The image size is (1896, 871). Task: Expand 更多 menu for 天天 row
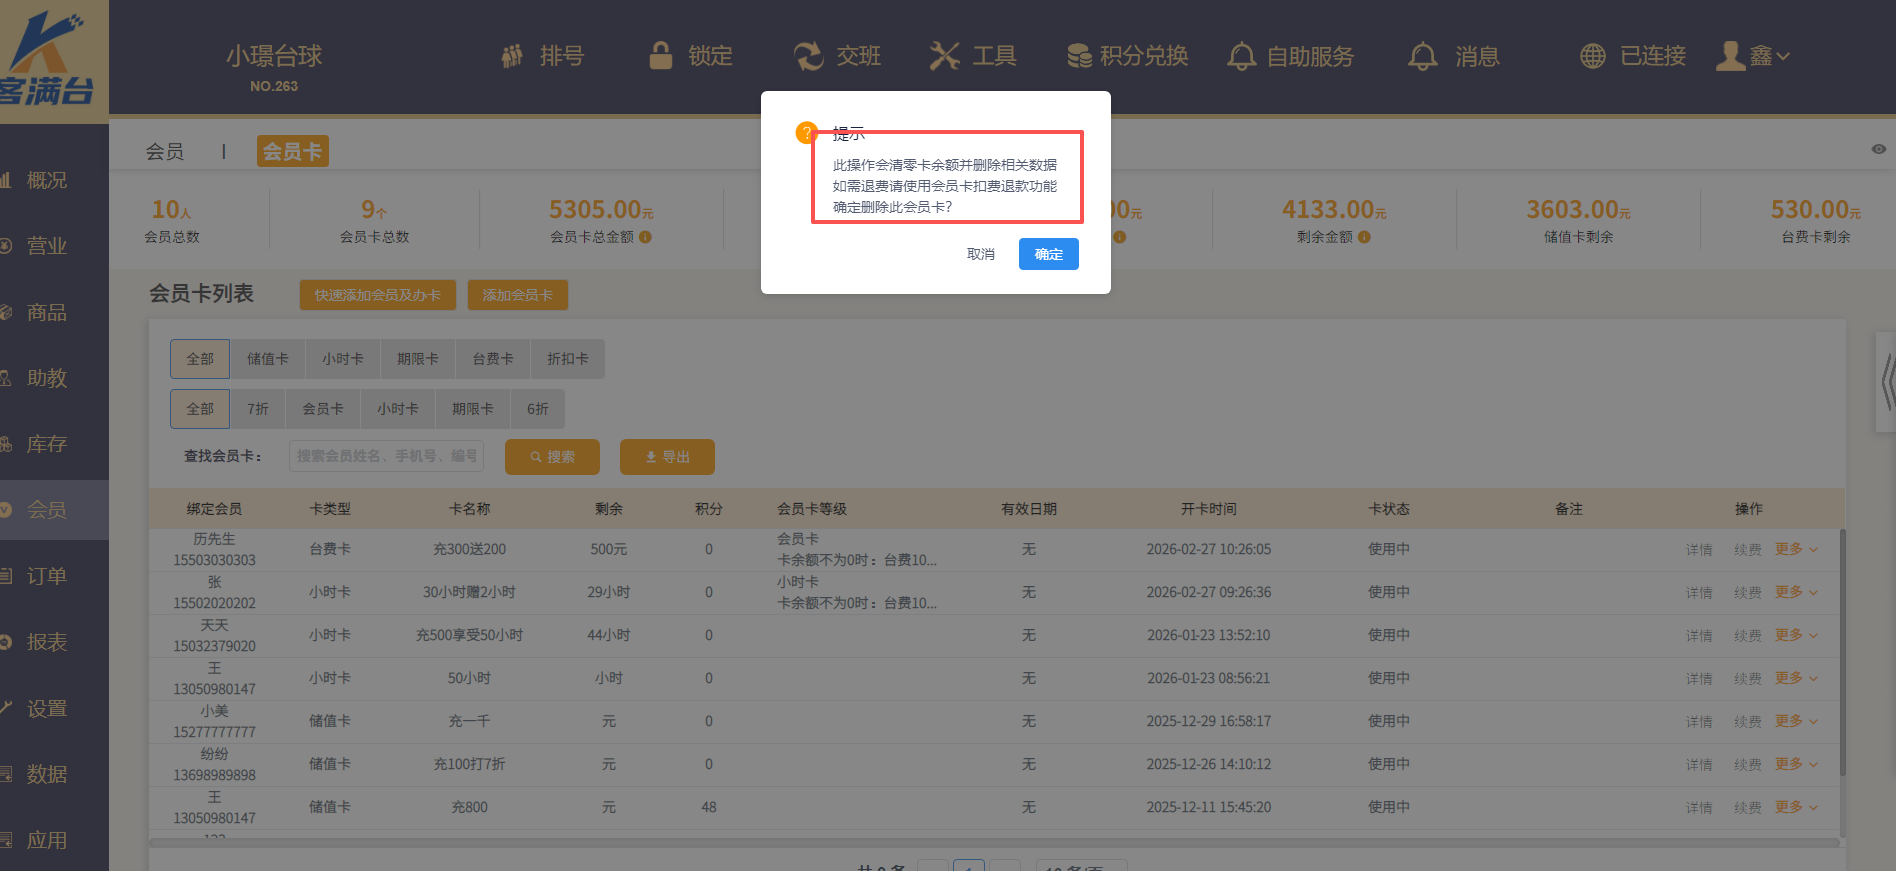click(1795, 635)
